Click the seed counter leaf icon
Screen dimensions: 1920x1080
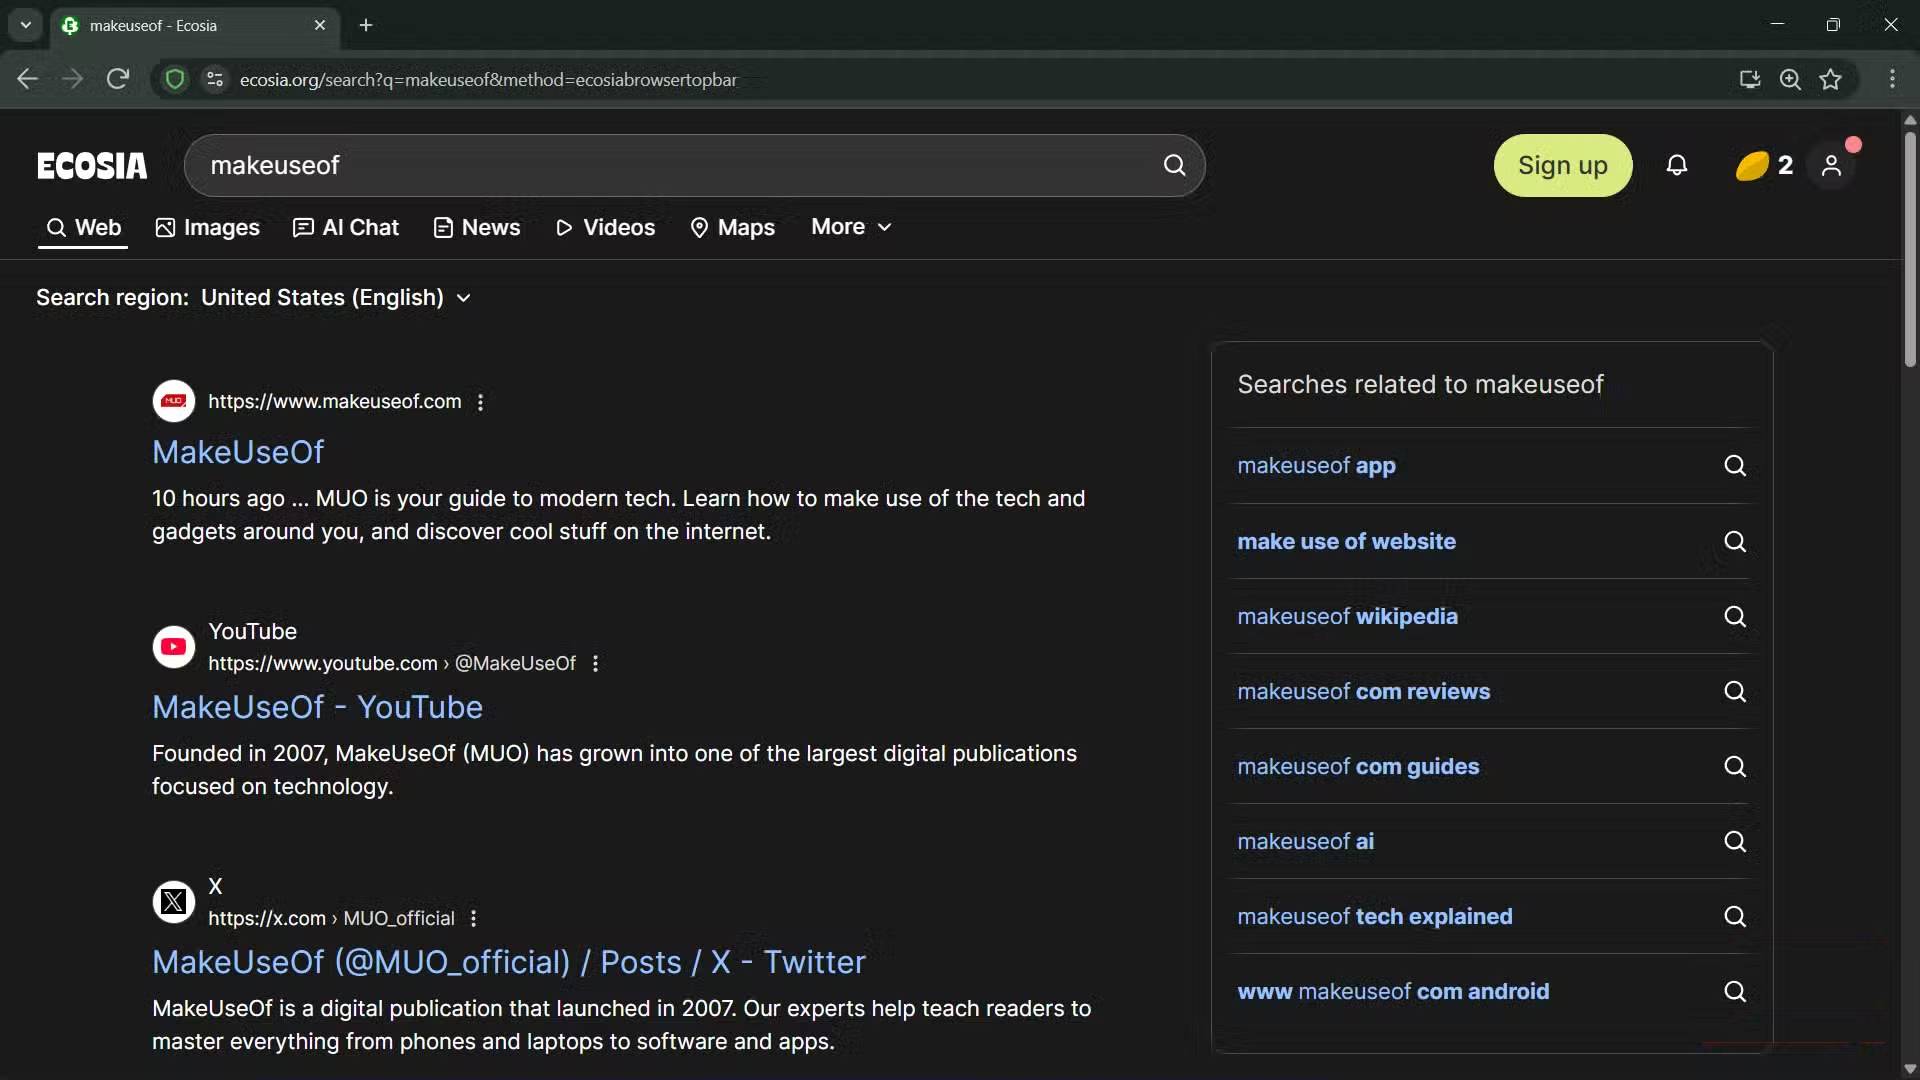coord(1752,165)
